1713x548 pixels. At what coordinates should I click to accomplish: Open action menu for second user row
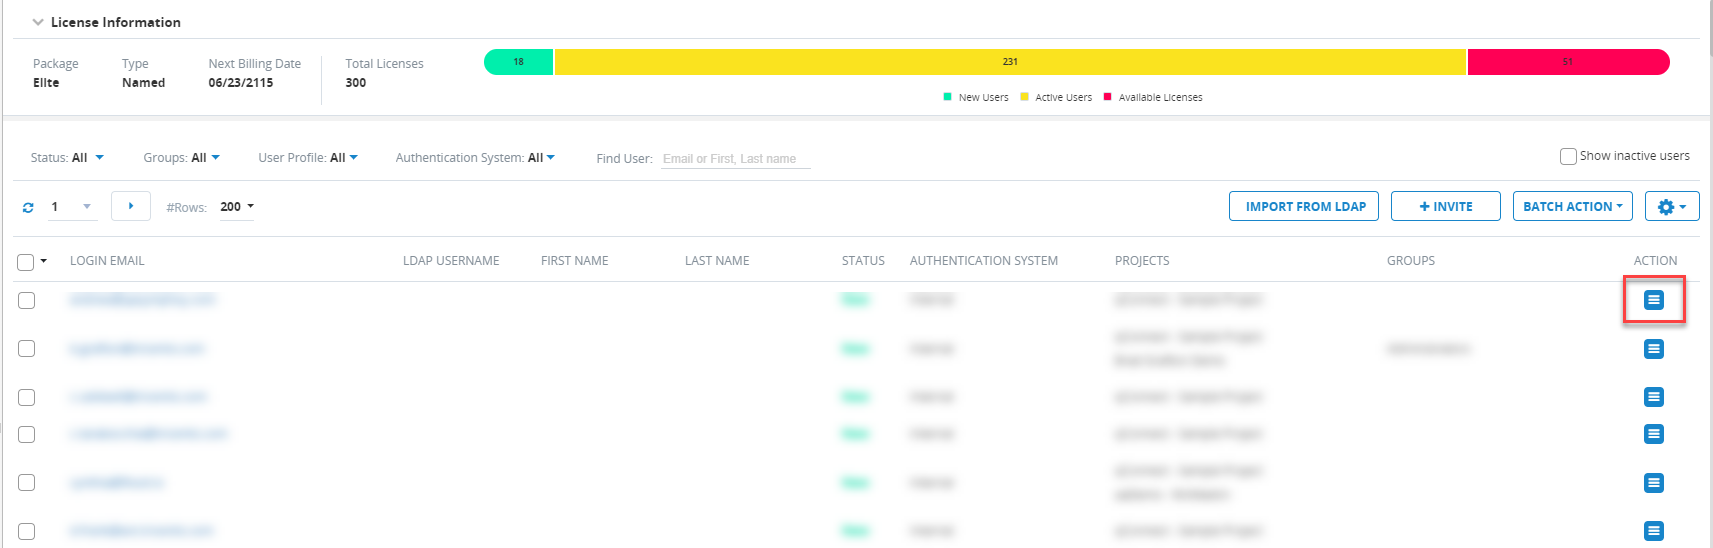click(x=1654, y=349)
